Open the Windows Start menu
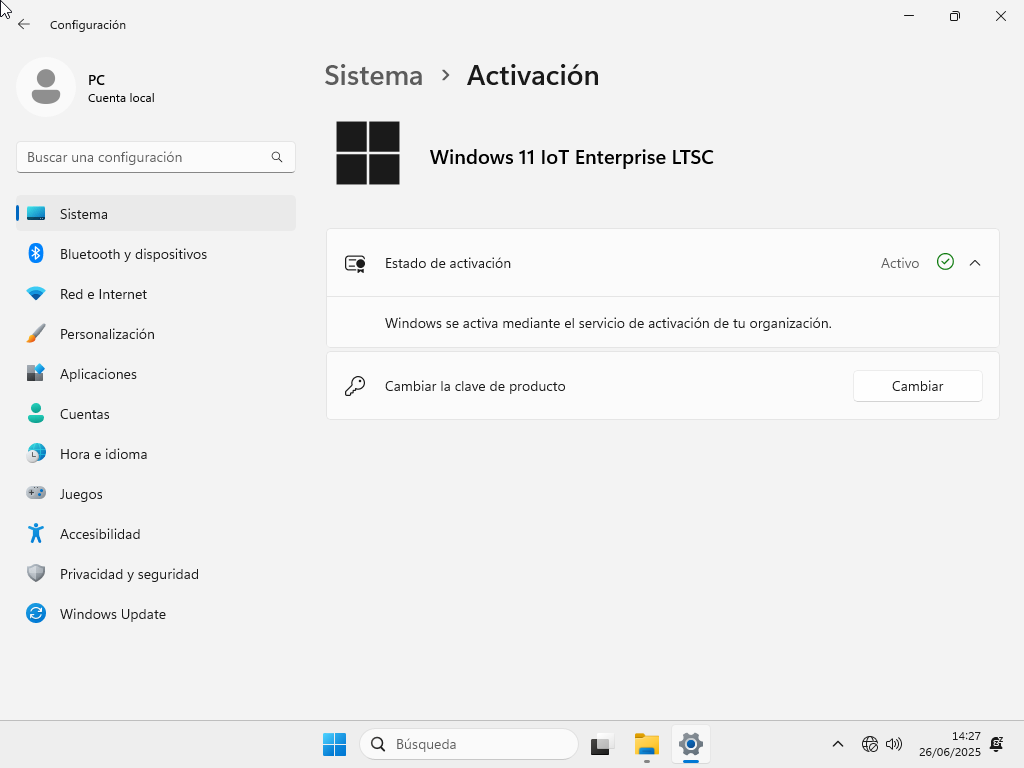 pos(334,744)
